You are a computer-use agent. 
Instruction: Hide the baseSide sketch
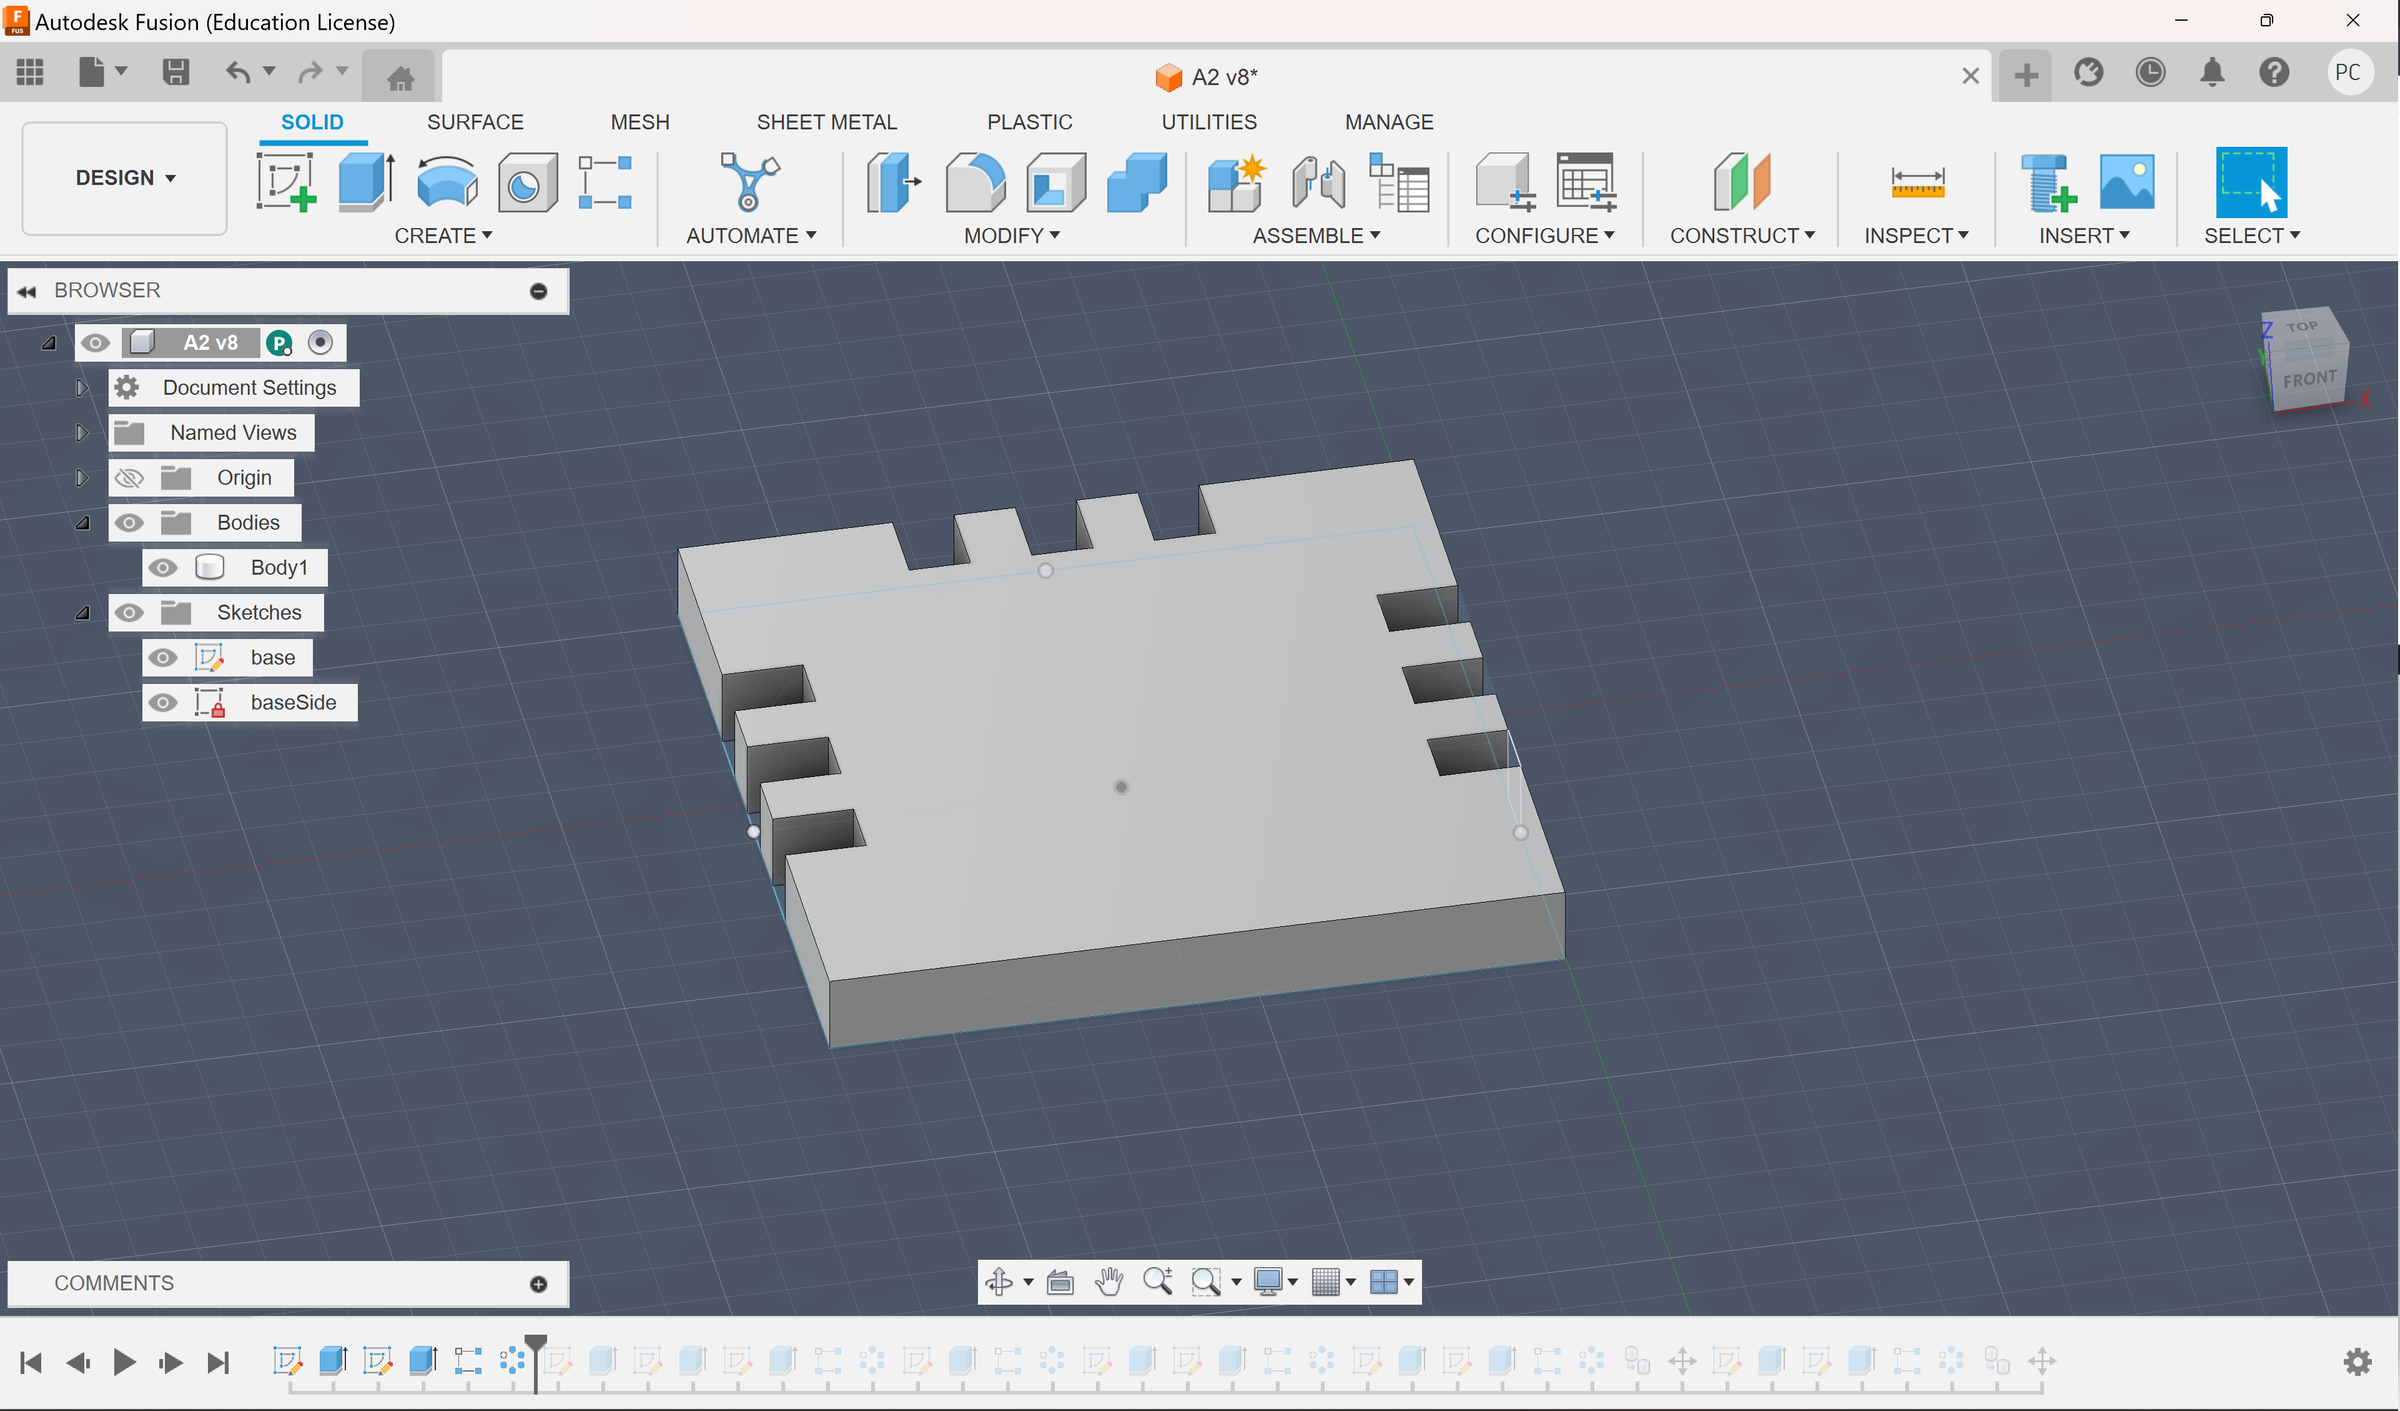tap(163, 703)
